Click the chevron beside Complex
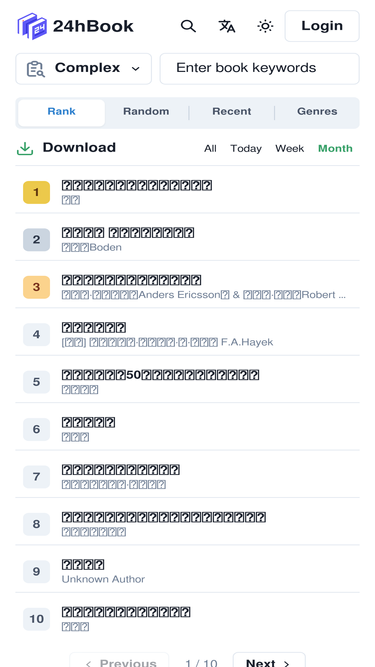375x667 pixels. 136,69
